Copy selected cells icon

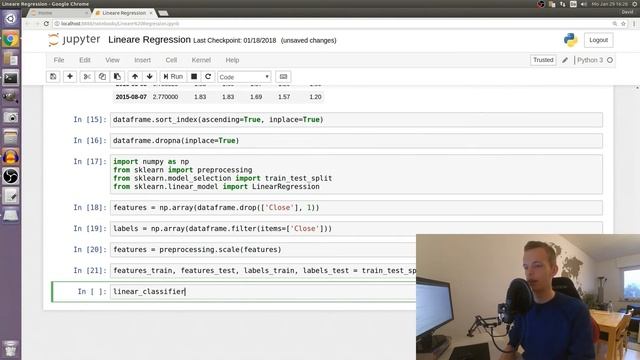(x=102, y=77)
